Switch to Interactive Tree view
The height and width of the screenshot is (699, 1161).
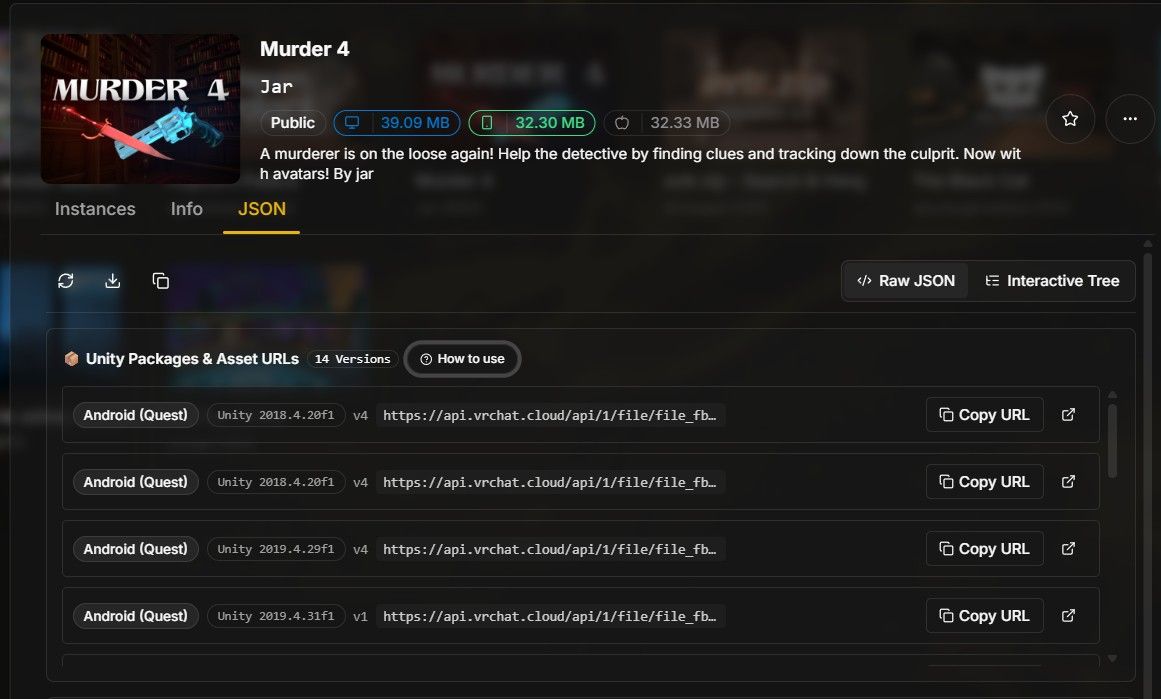coord(1051,281)
